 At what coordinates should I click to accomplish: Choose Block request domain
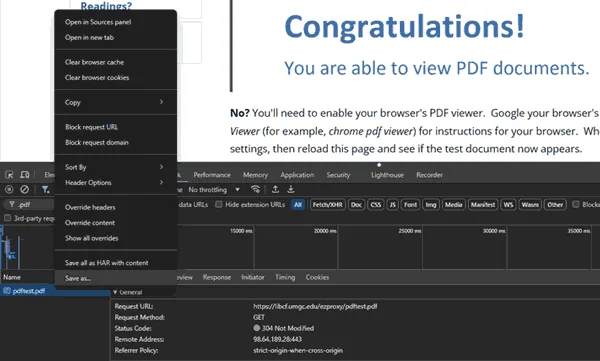coord(116,142)
